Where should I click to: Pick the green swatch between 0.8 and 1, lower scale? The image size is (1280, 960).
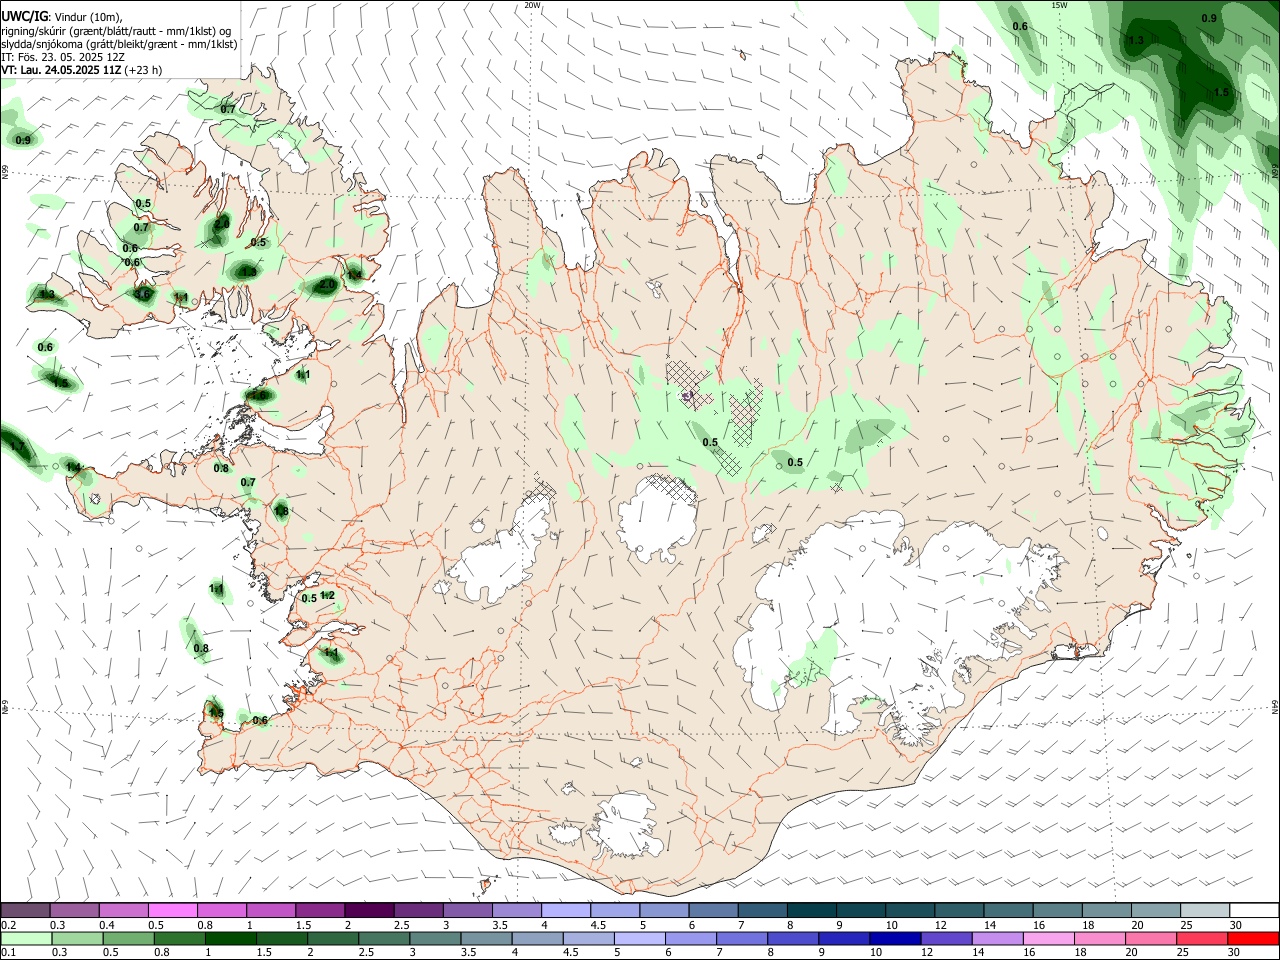coord(180,938)
